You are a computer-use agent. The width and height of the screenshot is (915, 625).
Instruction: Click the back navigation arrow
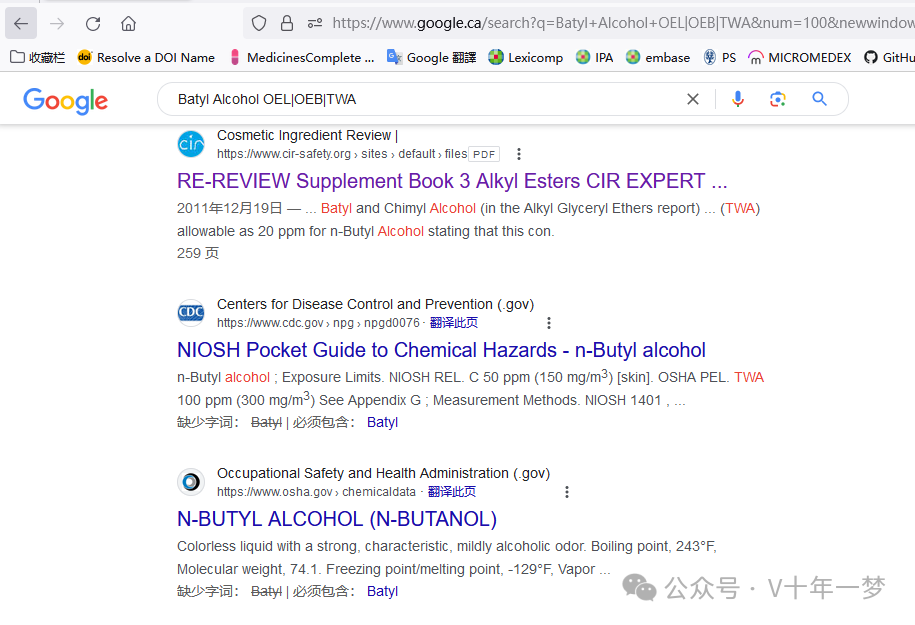(21, 21)
